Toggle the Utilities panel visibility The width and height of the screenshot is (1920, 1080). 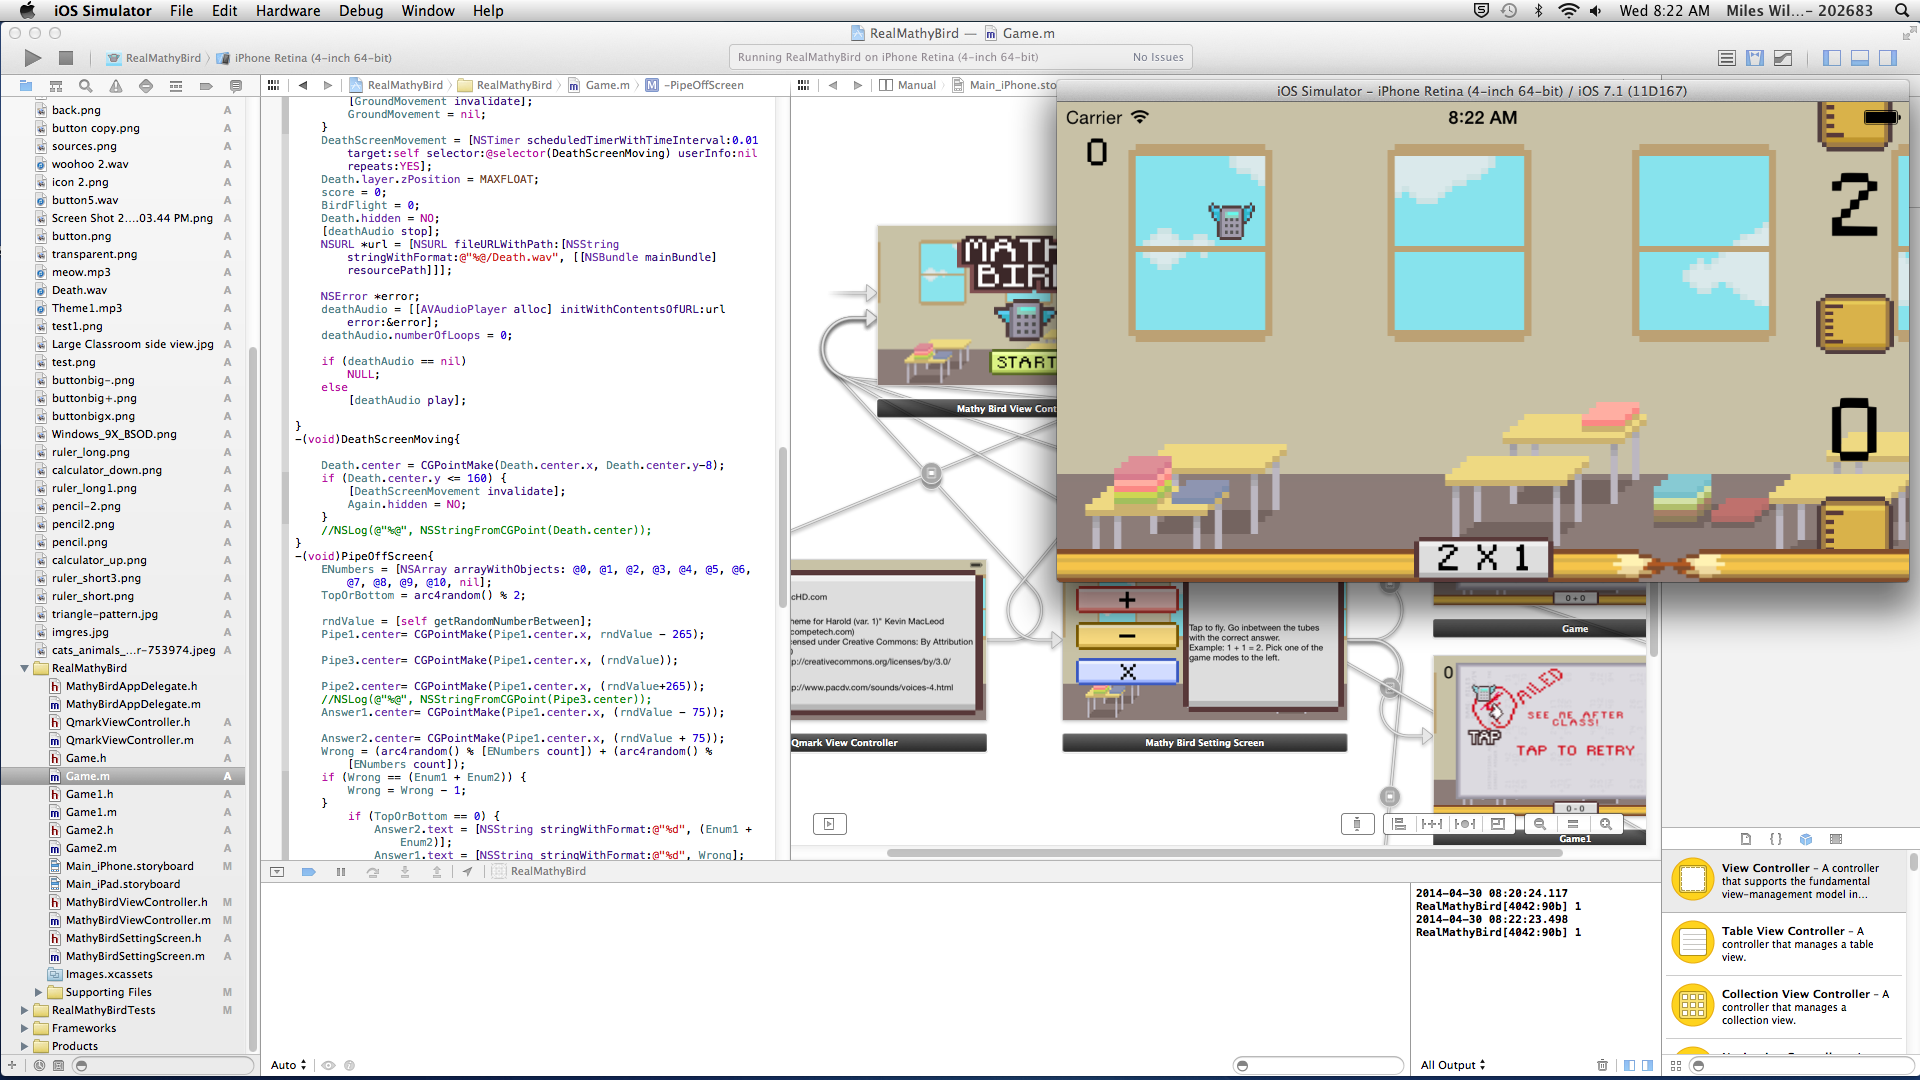coord(1888,58)
